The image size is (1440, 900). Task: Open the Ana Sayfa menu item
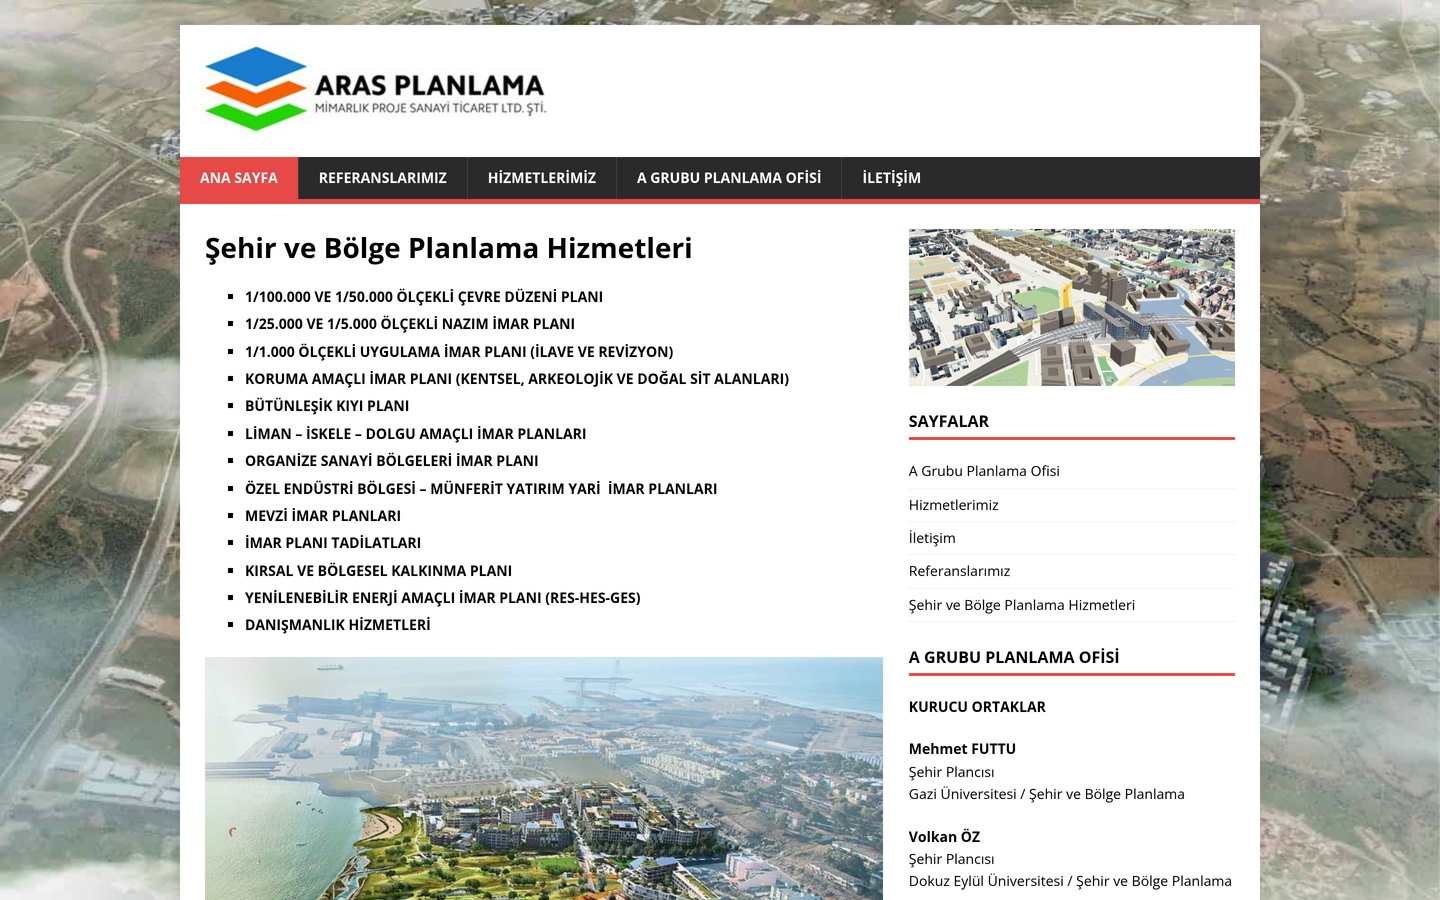click(239, 178)
